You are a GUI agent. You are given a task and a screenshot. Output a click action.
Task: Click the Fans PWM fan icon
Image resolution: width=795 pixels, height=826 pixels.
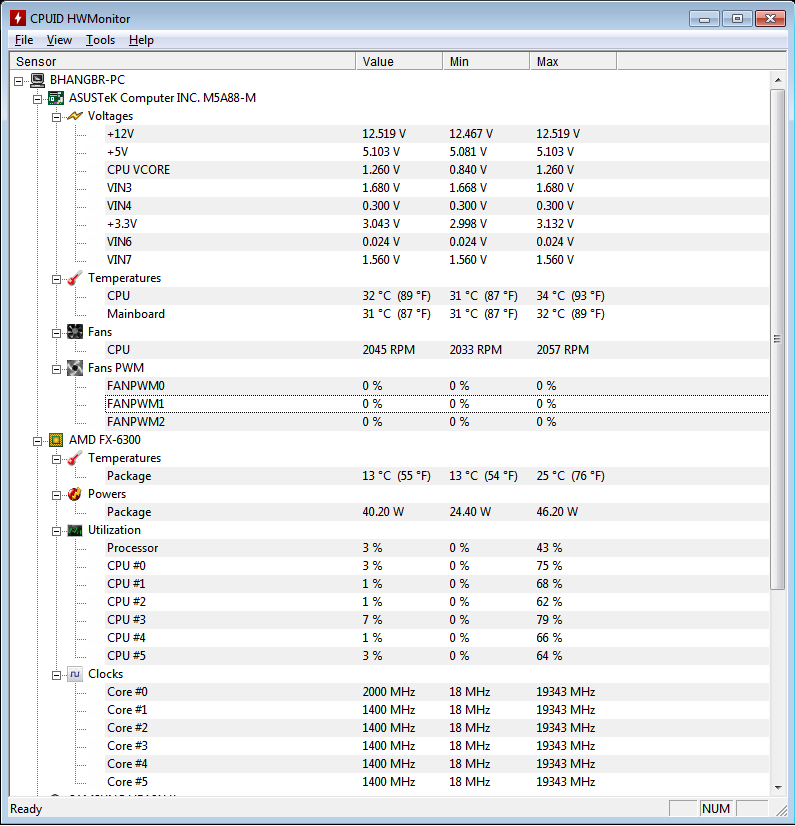coord(75,368)
